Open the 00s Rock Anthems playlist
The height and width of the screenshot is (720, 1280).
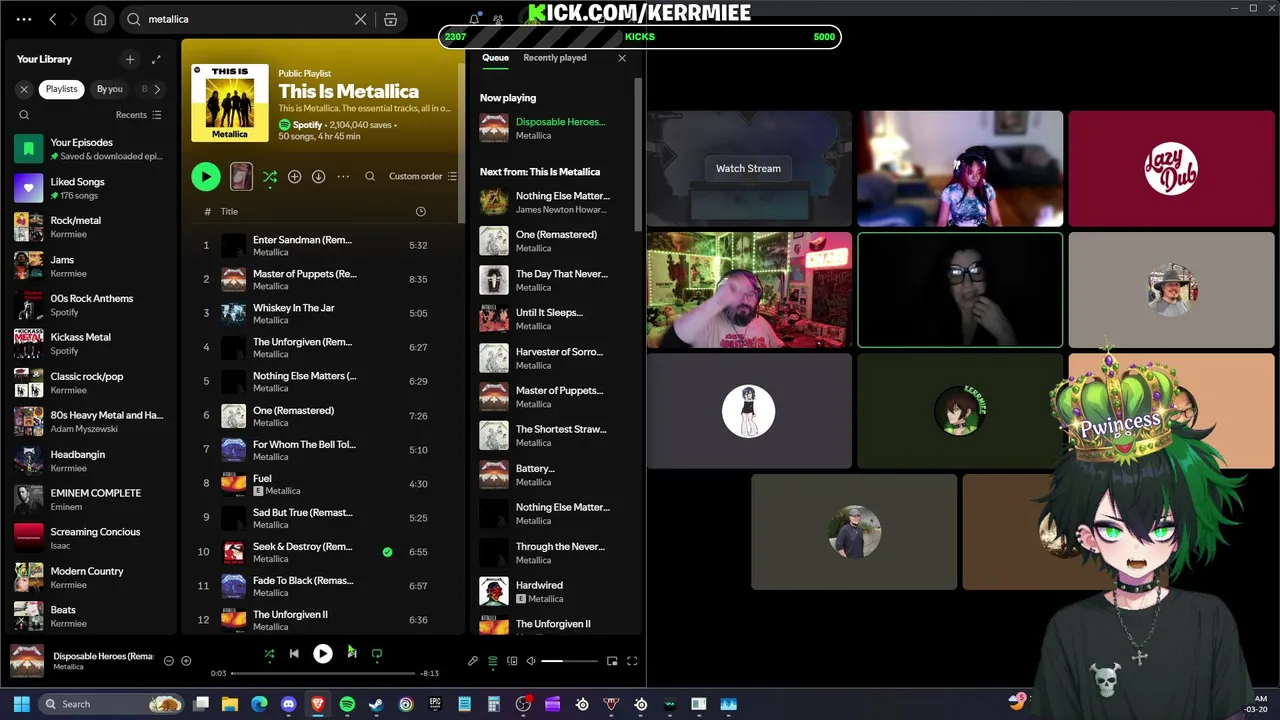90,305
